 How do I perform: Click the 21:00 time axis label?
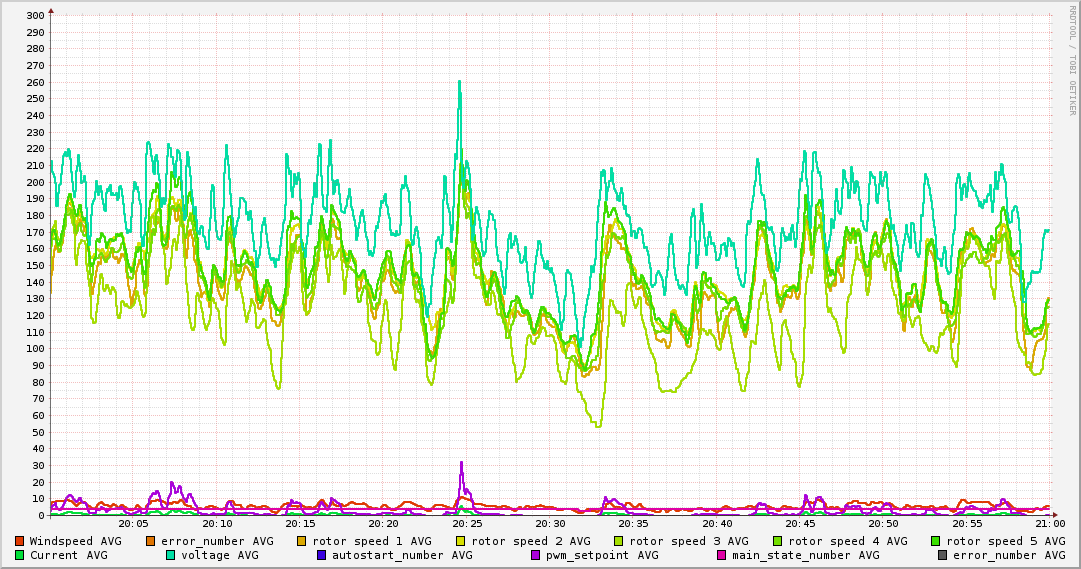coord(1051,524)
